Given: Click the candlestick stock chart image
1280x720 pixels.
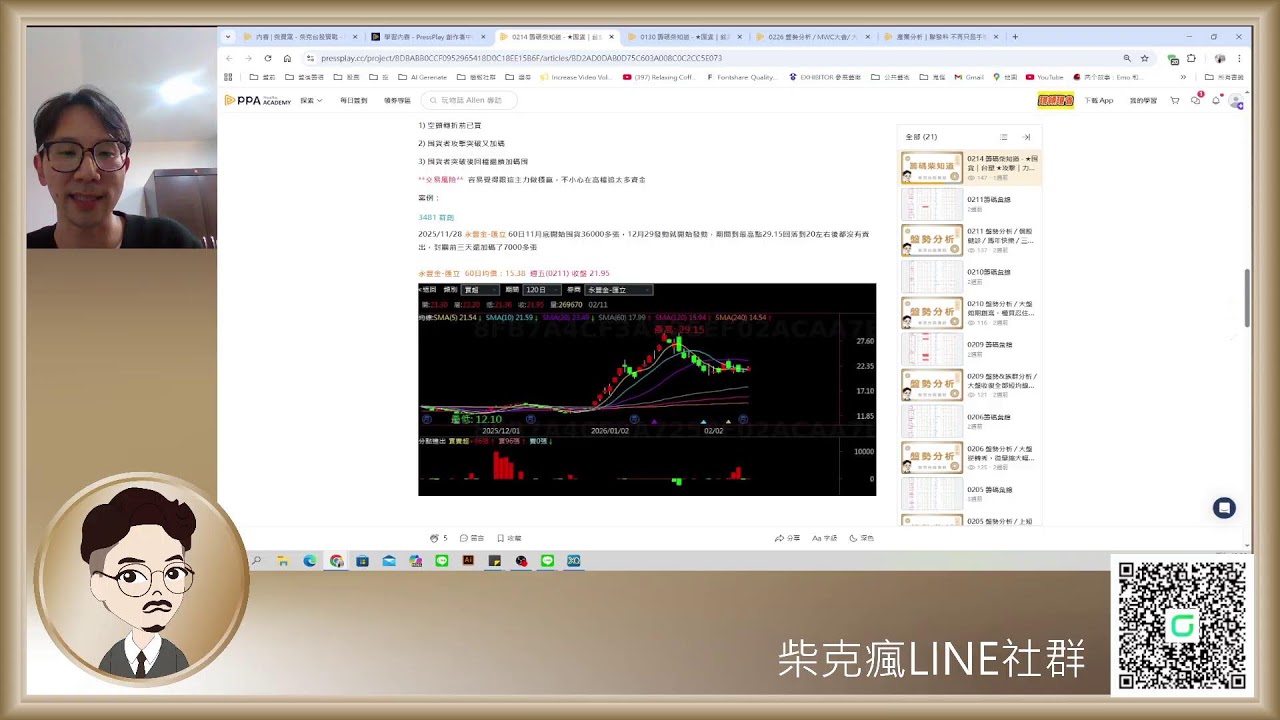Looking at the screenshot, I should 647,389.
